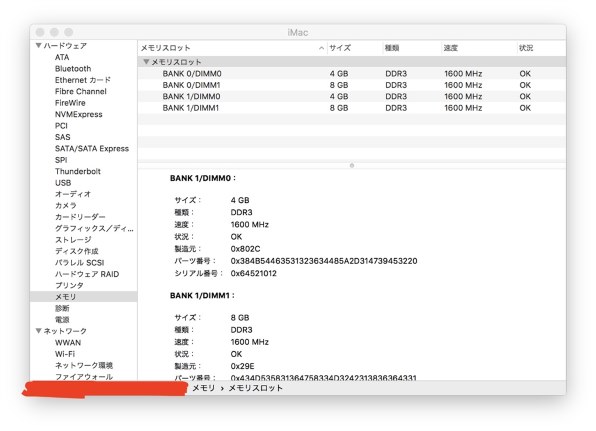Open パラレル SCSI sidebar entry
The height and width of the screenshot is (431, 596).
(x=79, y=263)
